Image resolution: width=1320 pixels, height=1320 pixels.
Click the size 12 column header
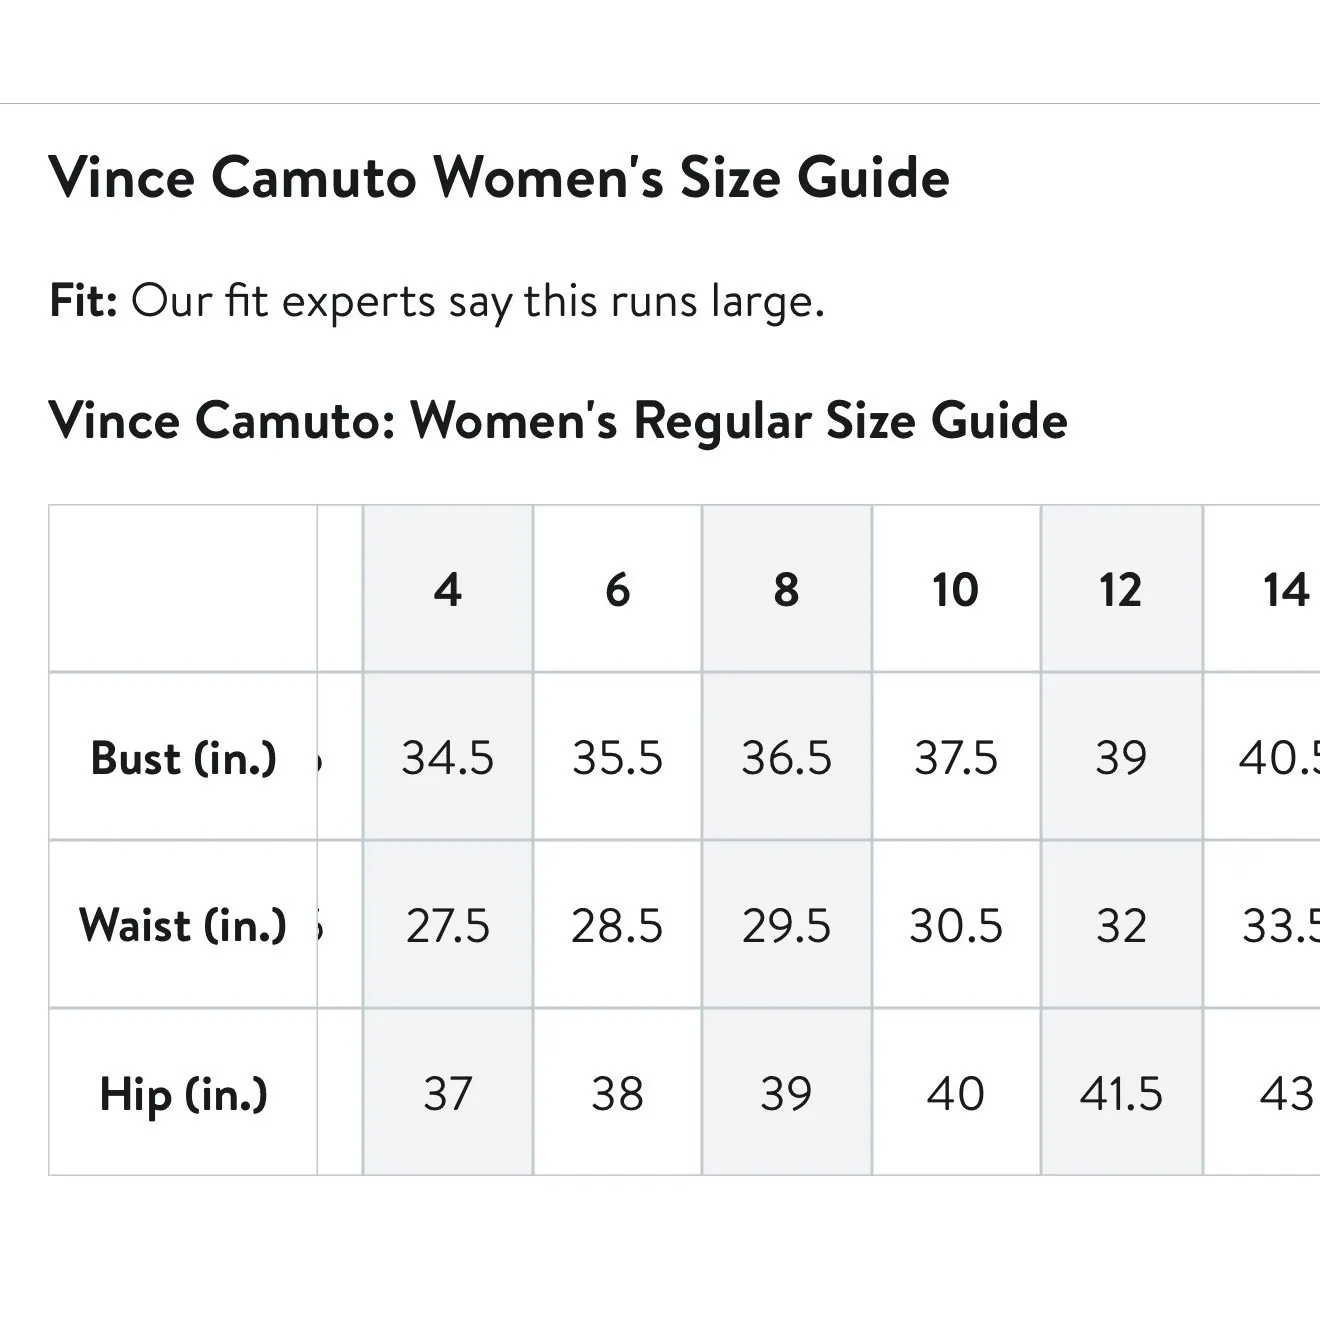coord(1120,590)
